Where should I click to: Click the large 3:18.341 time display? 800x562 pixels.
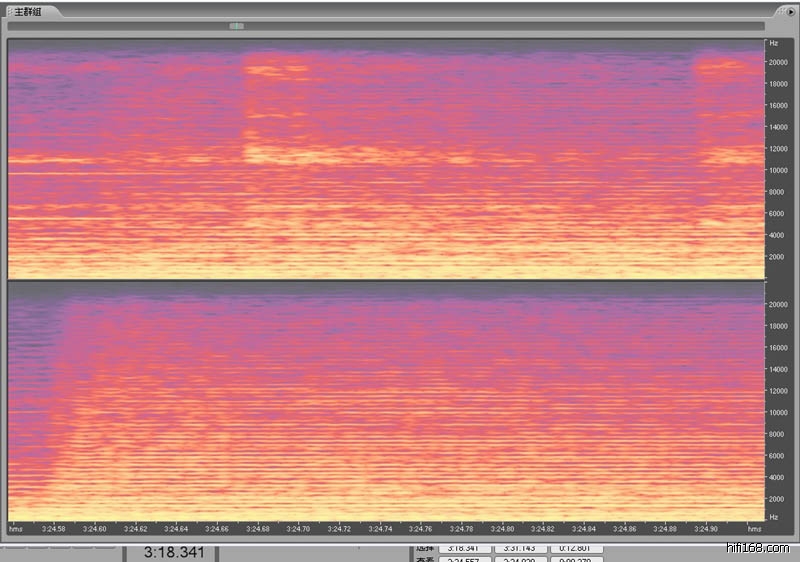[x=174, y=551]
